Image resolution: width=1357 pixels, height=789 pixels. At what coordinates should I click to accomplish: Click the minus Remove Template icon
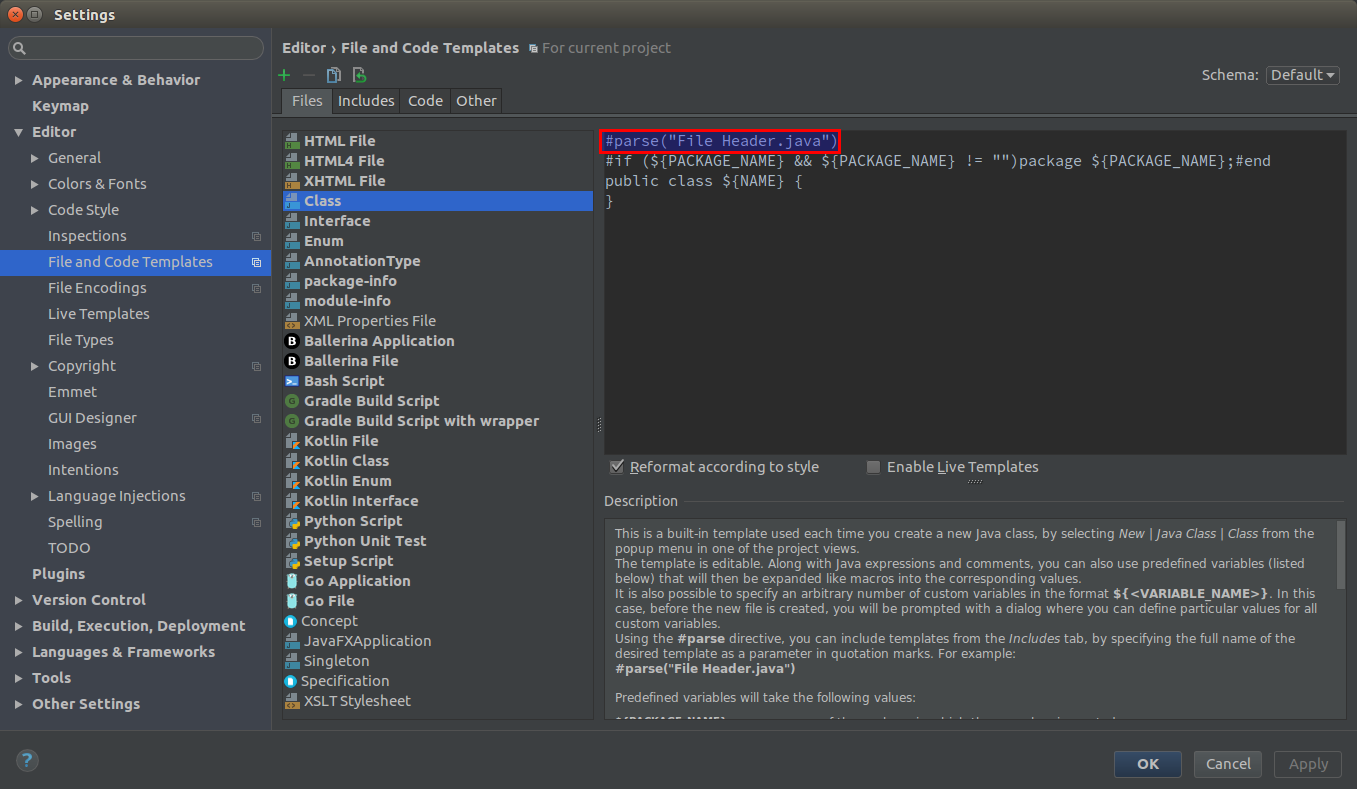[x=309, y=75]
